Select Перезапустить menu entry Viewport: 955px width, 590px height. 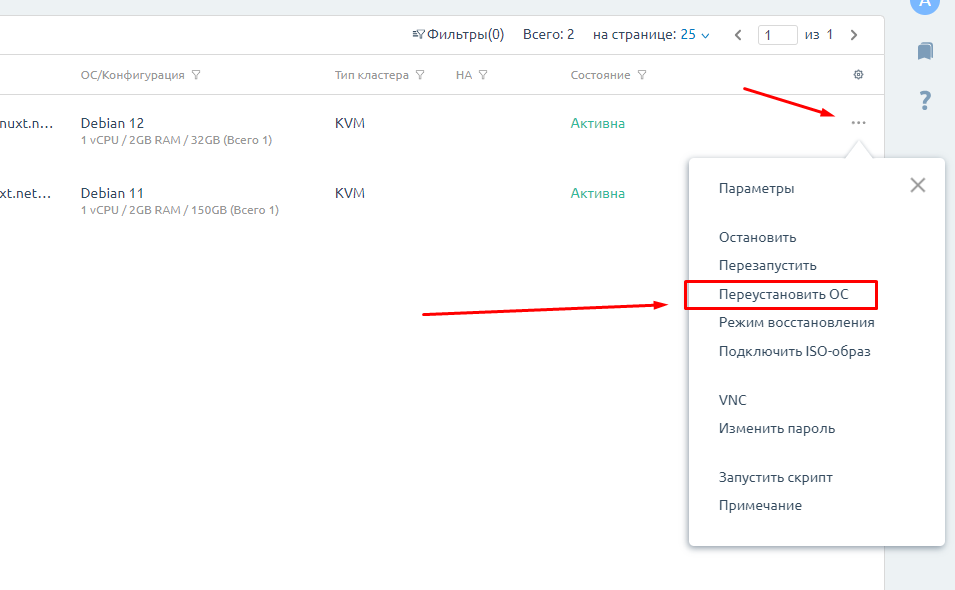767,266
